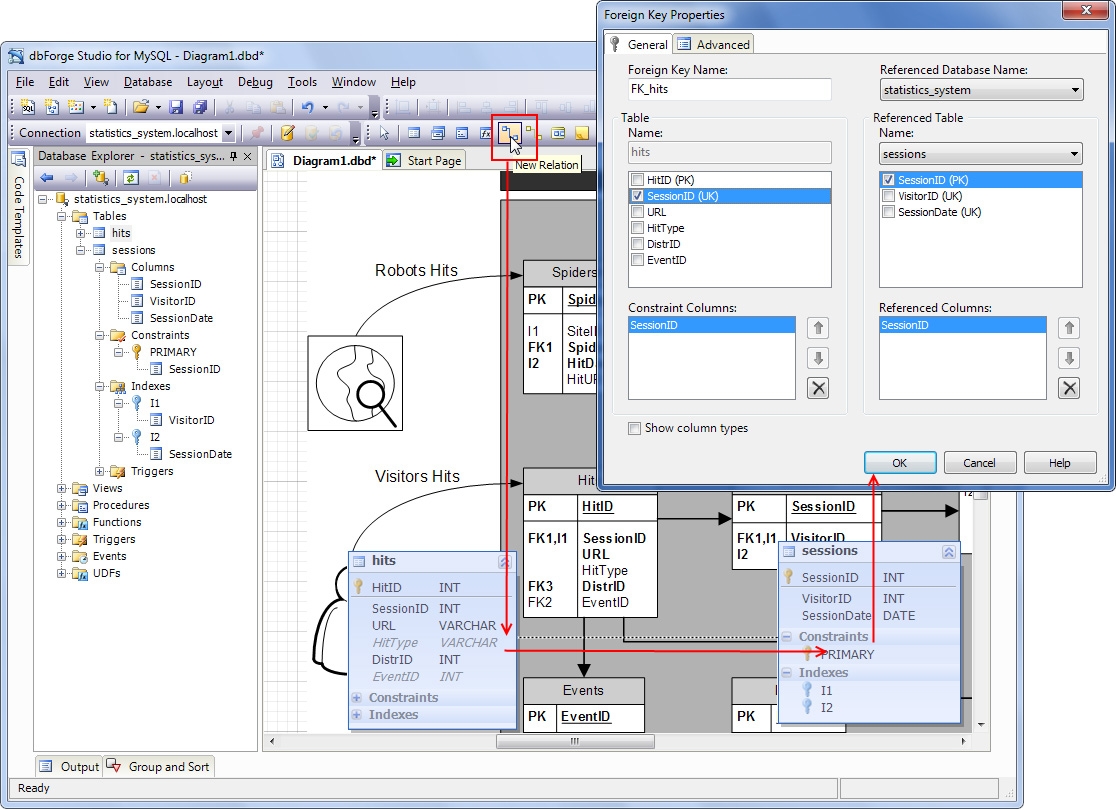Open Referenced Database Name dropdown

click(x=1075, y=90)
